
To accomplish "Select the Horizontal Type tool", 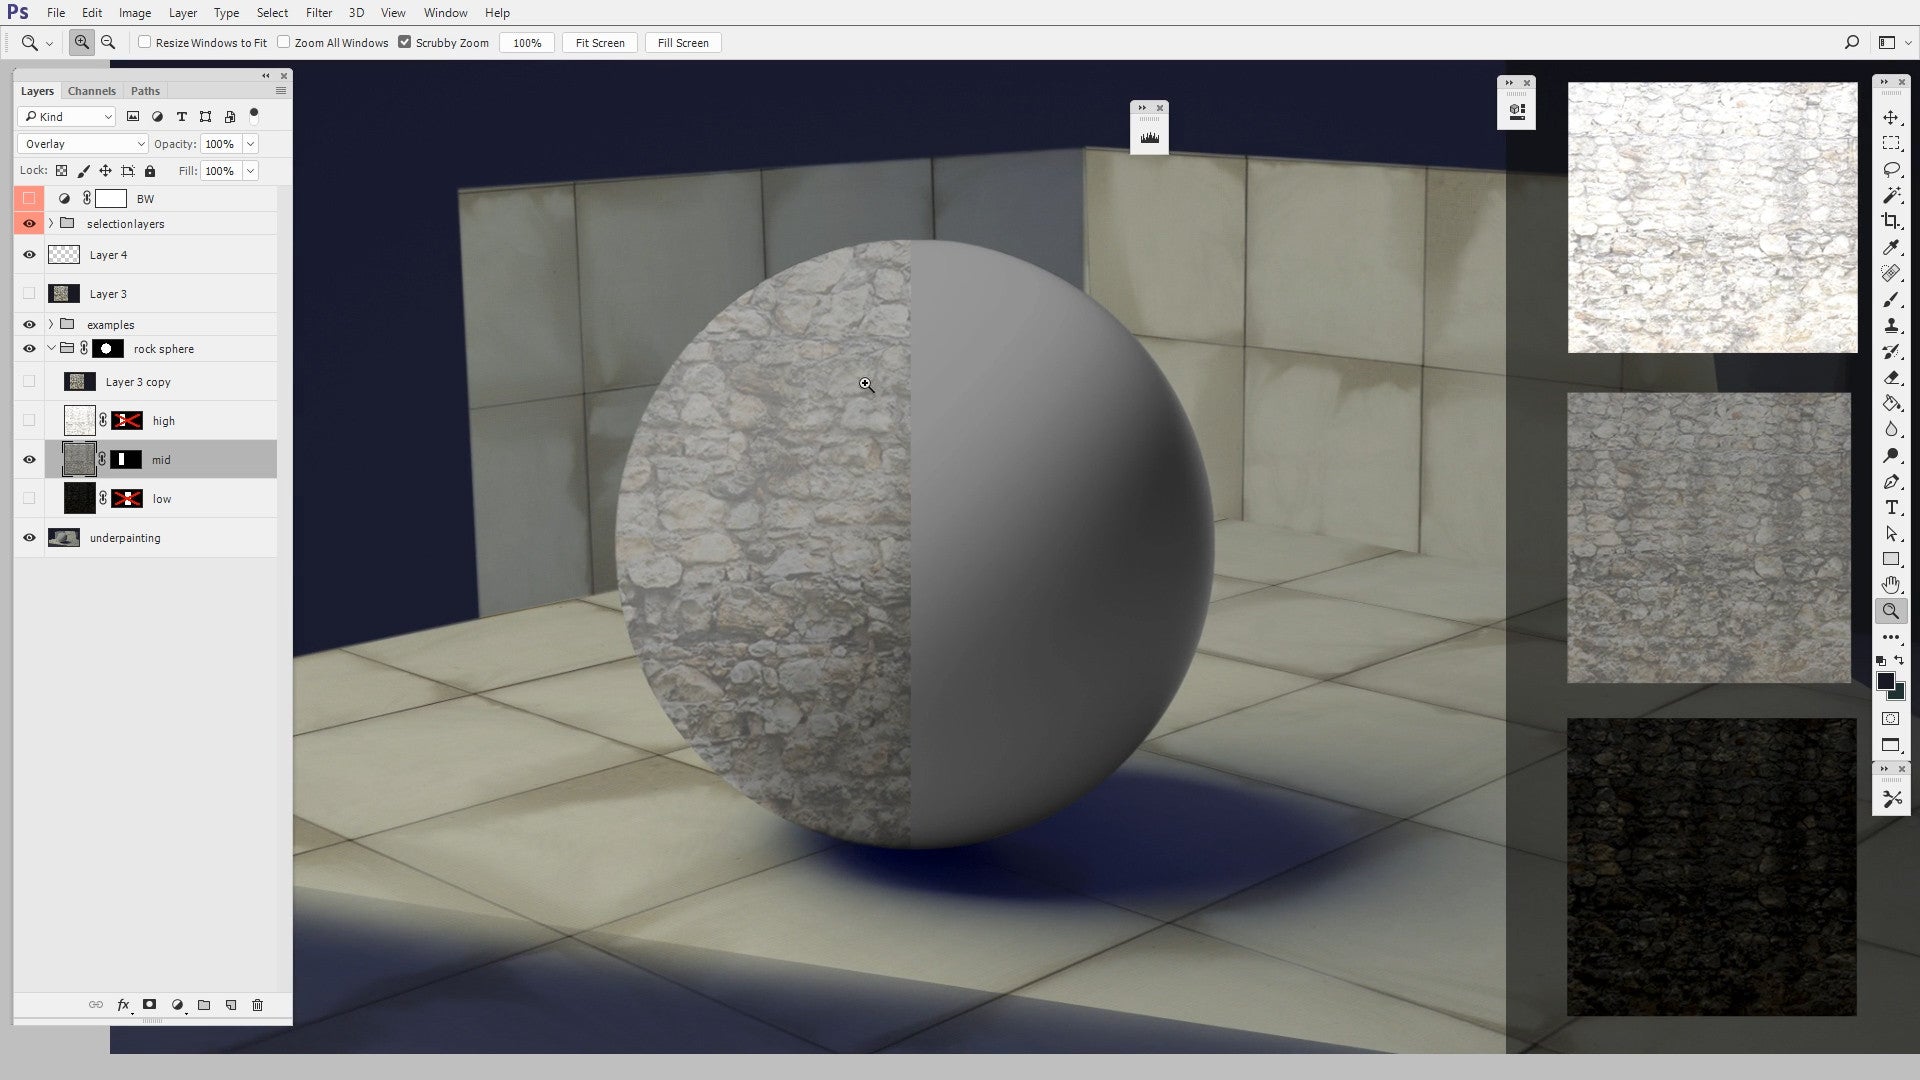I will point(1891,508).
